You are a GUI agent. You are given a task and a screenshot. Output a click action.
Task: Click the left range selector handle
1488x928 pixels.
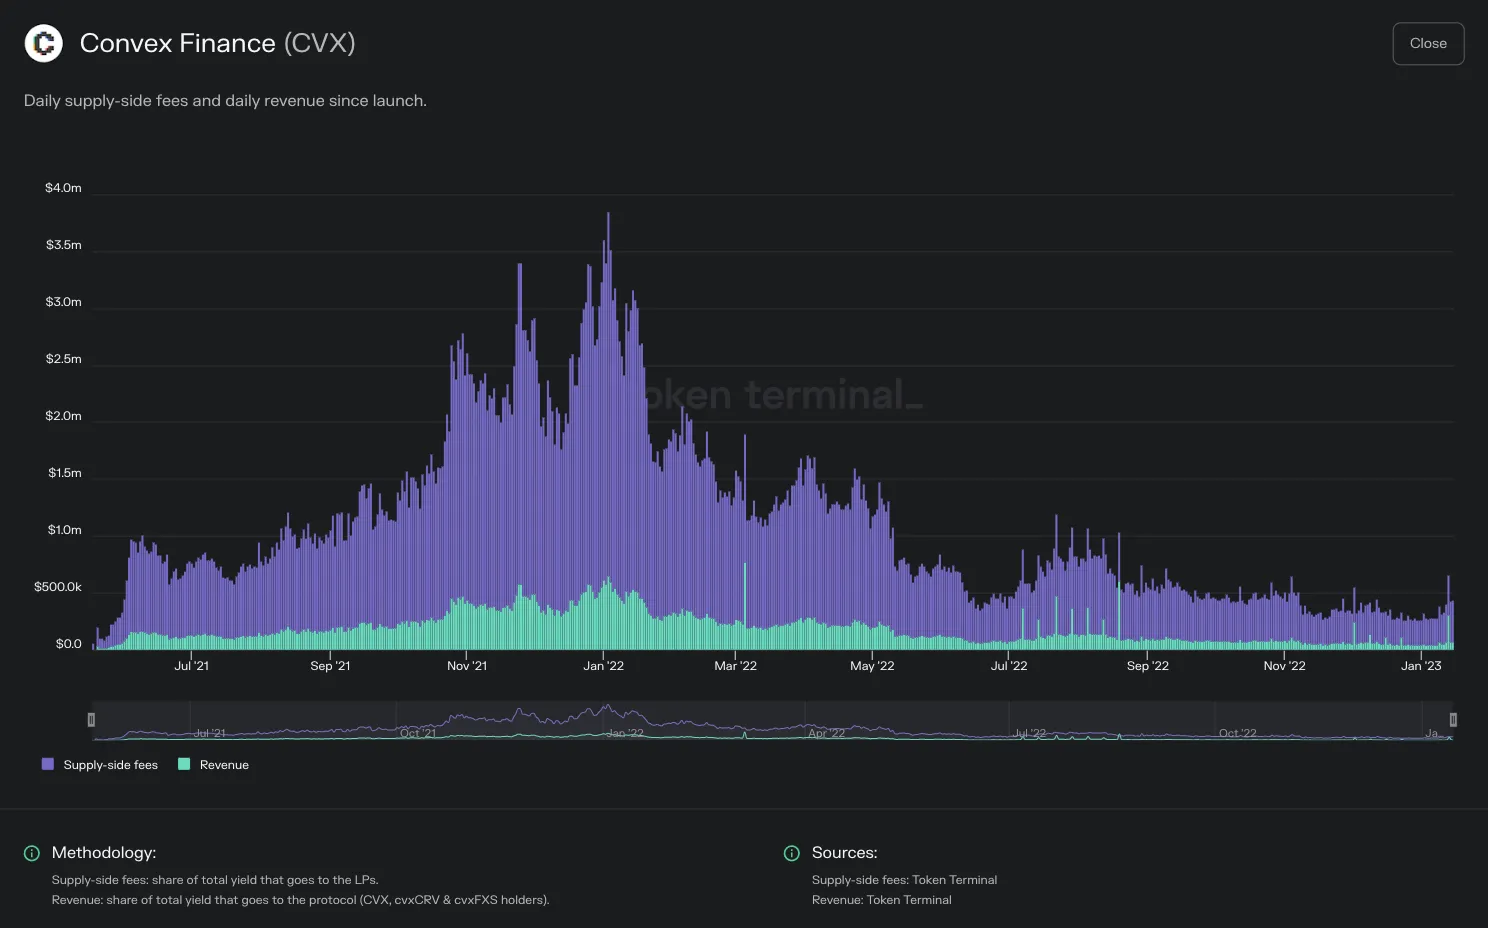pos(91,719)
